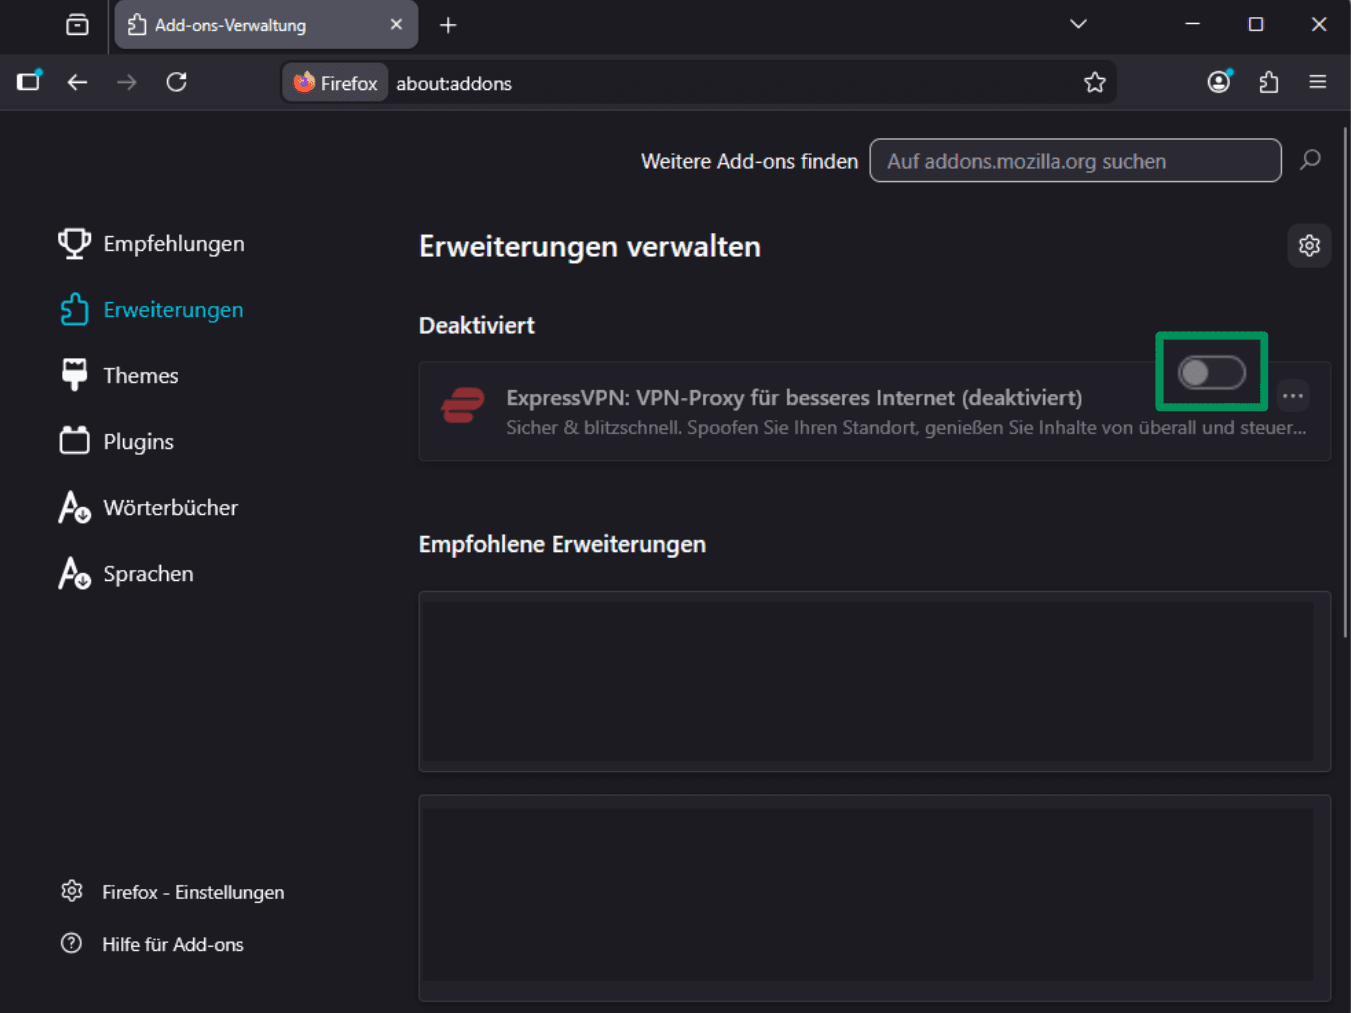
Task: Open the Firefox account icon
Action: pyautogui.click(x=1218, y=82)
